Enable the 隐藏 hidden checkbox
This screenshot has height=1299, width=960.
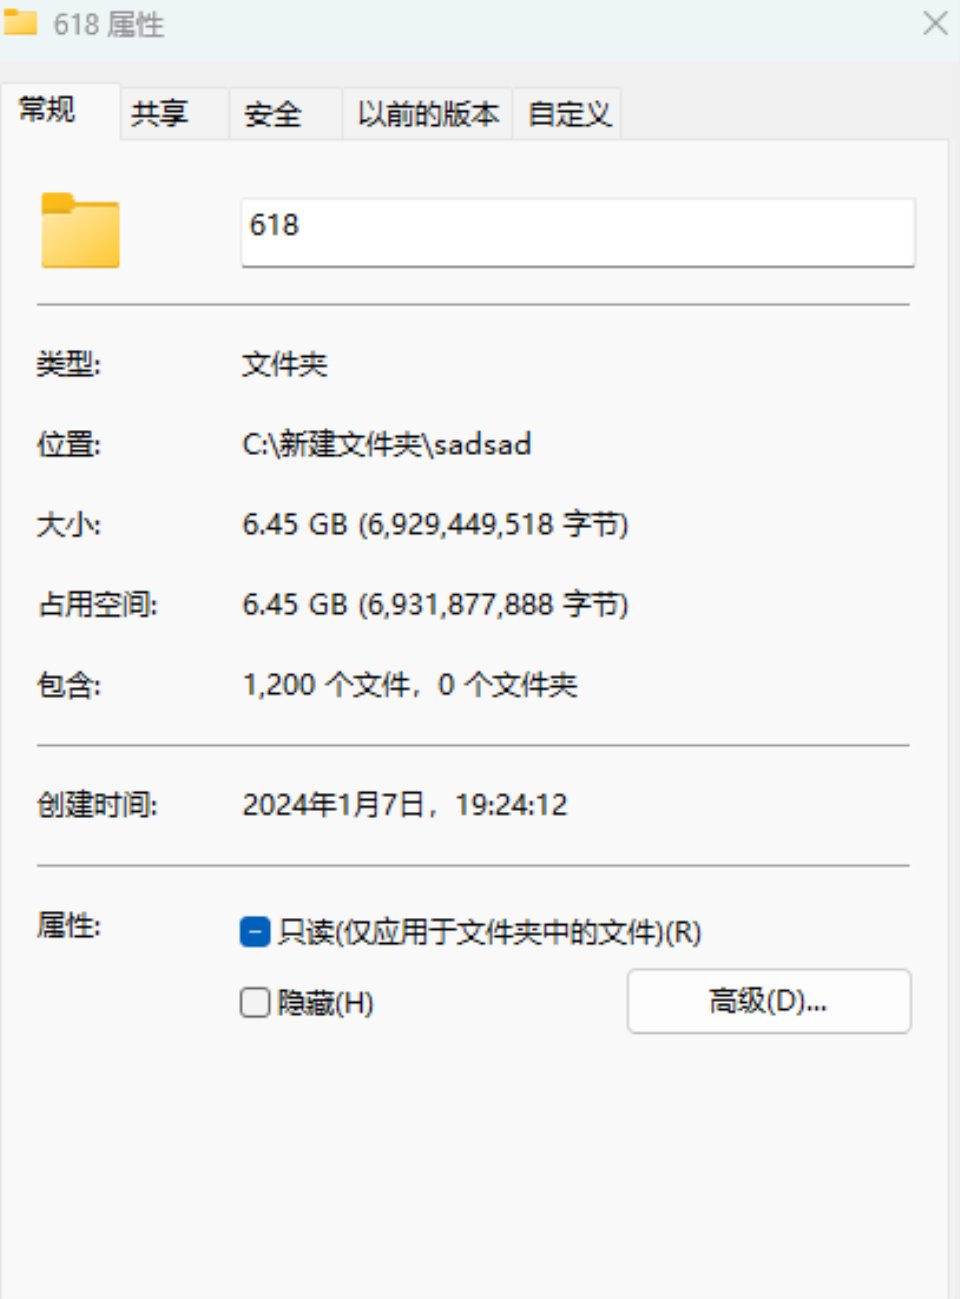point(255,1002)
